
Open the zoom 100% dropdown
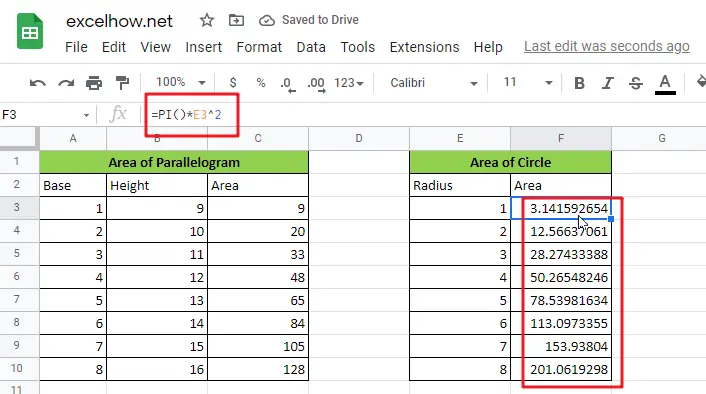pyautogui.click(x=181, y=82)
